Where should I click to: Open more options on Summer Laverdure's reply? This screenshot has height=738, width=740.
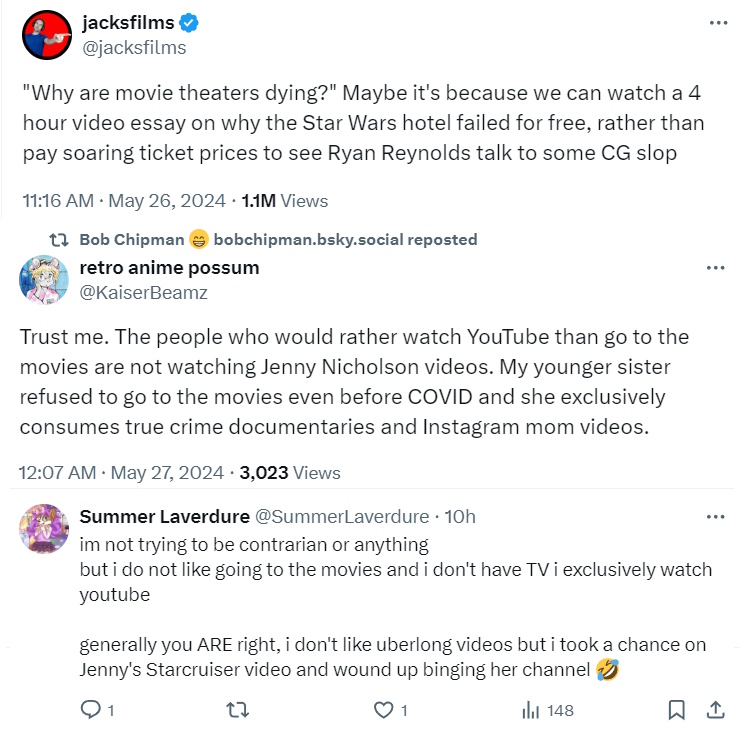pyautogui.click(x=716, y=517)
